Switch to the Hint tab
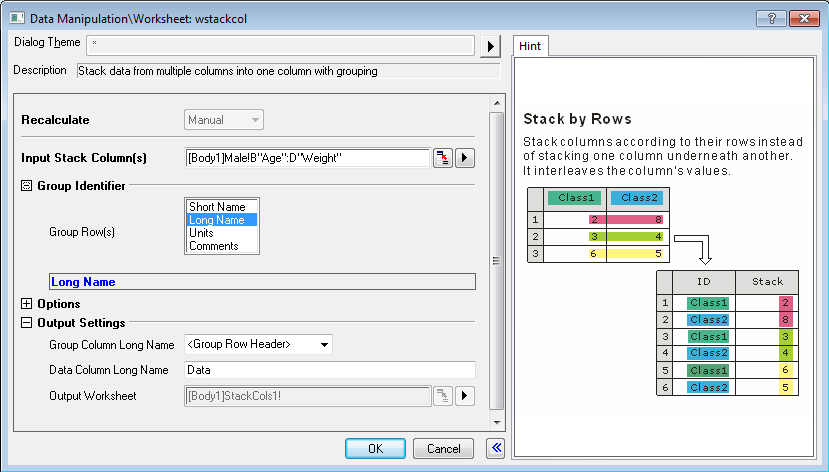Image resolution: width=829 pixels, height=472 pixels. [x=530, y=46]
